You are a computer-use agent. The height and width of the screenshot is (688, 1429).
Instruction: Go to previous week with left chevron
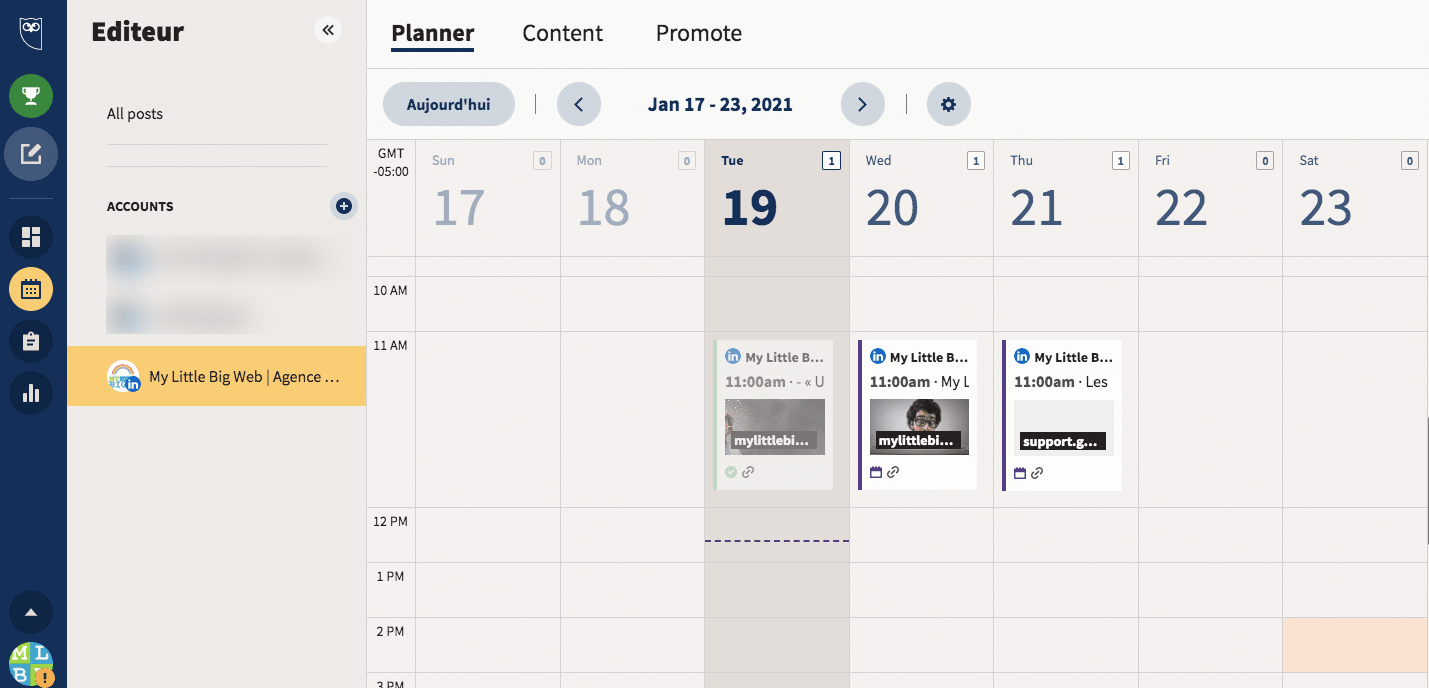[x=579, y=103]
